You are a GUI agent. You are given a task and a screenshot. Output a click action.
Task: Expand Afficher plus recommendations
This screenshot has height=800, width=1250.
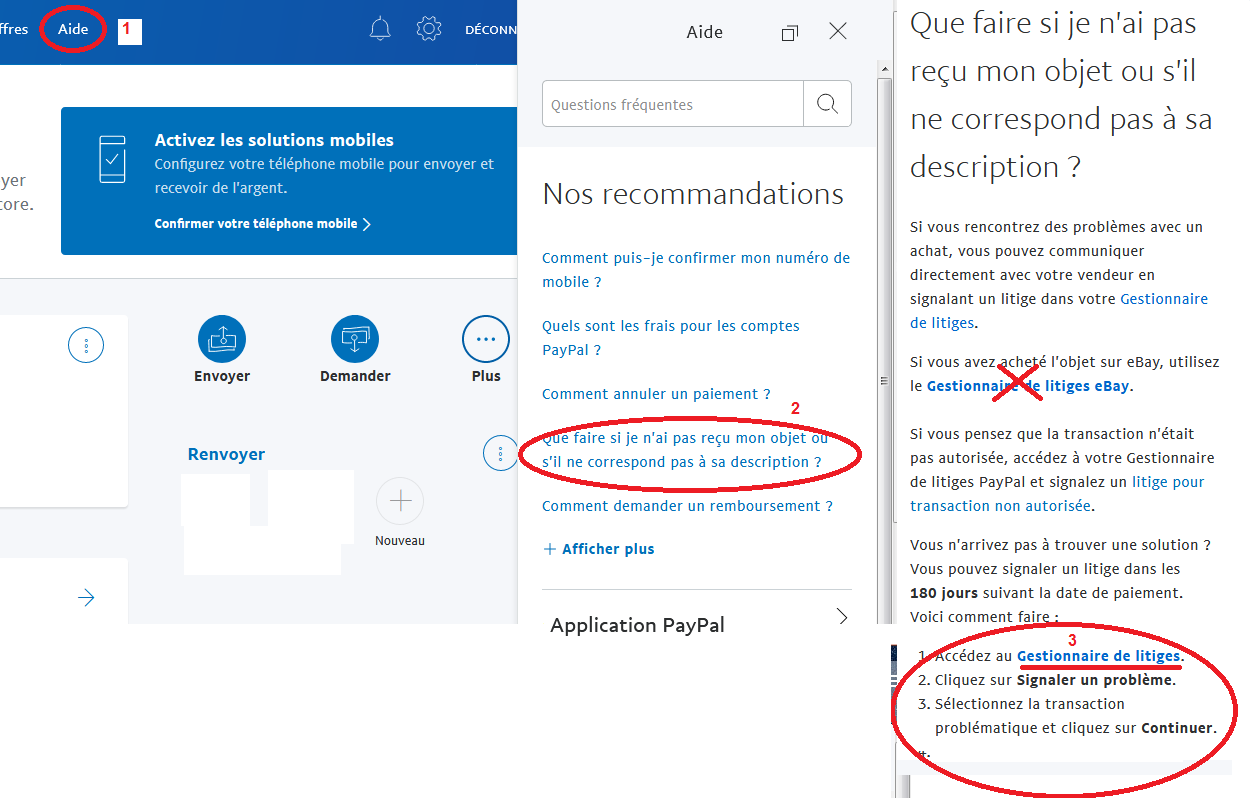tap(599, 549)
